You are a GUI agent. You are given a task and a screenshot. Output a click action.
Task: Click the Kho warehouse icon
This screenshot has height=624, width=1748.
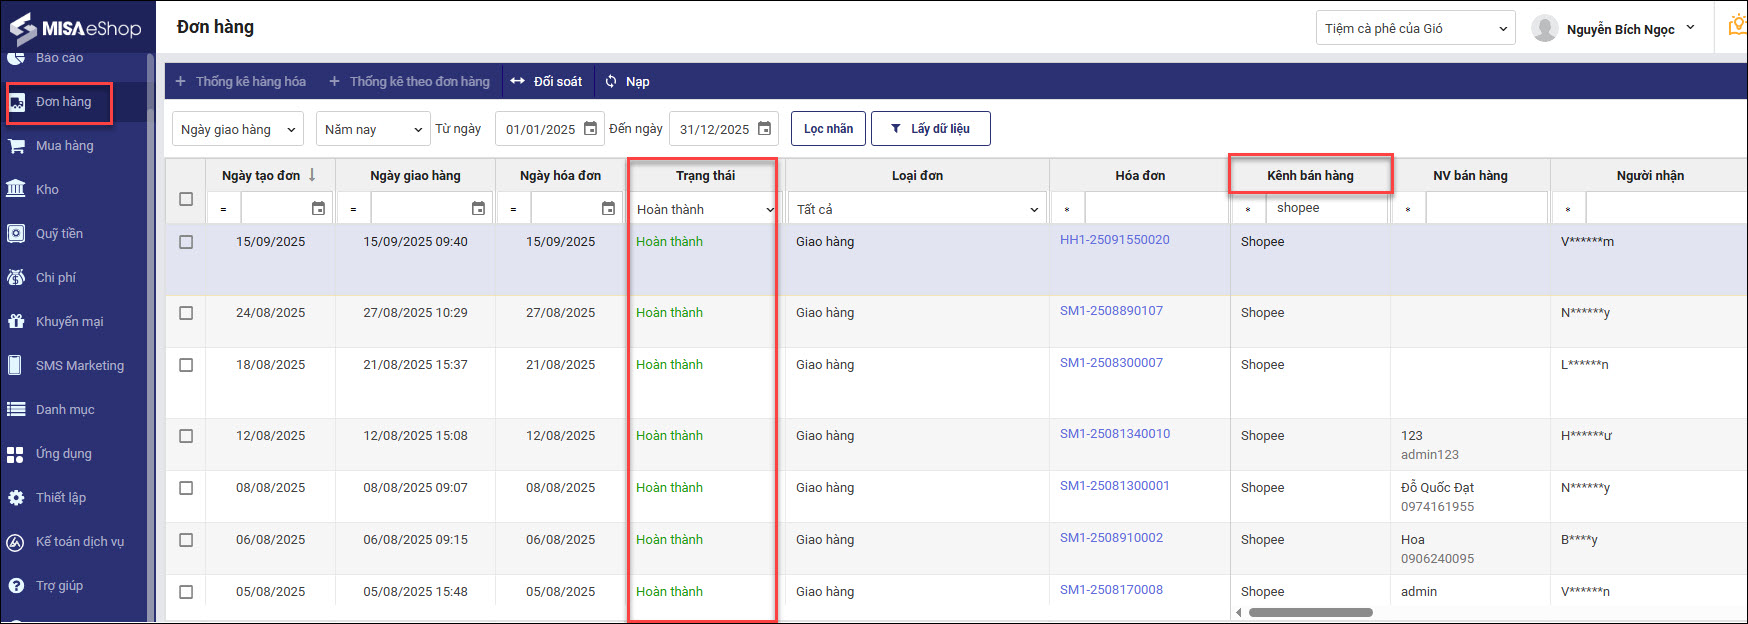[x=16, y=189]
